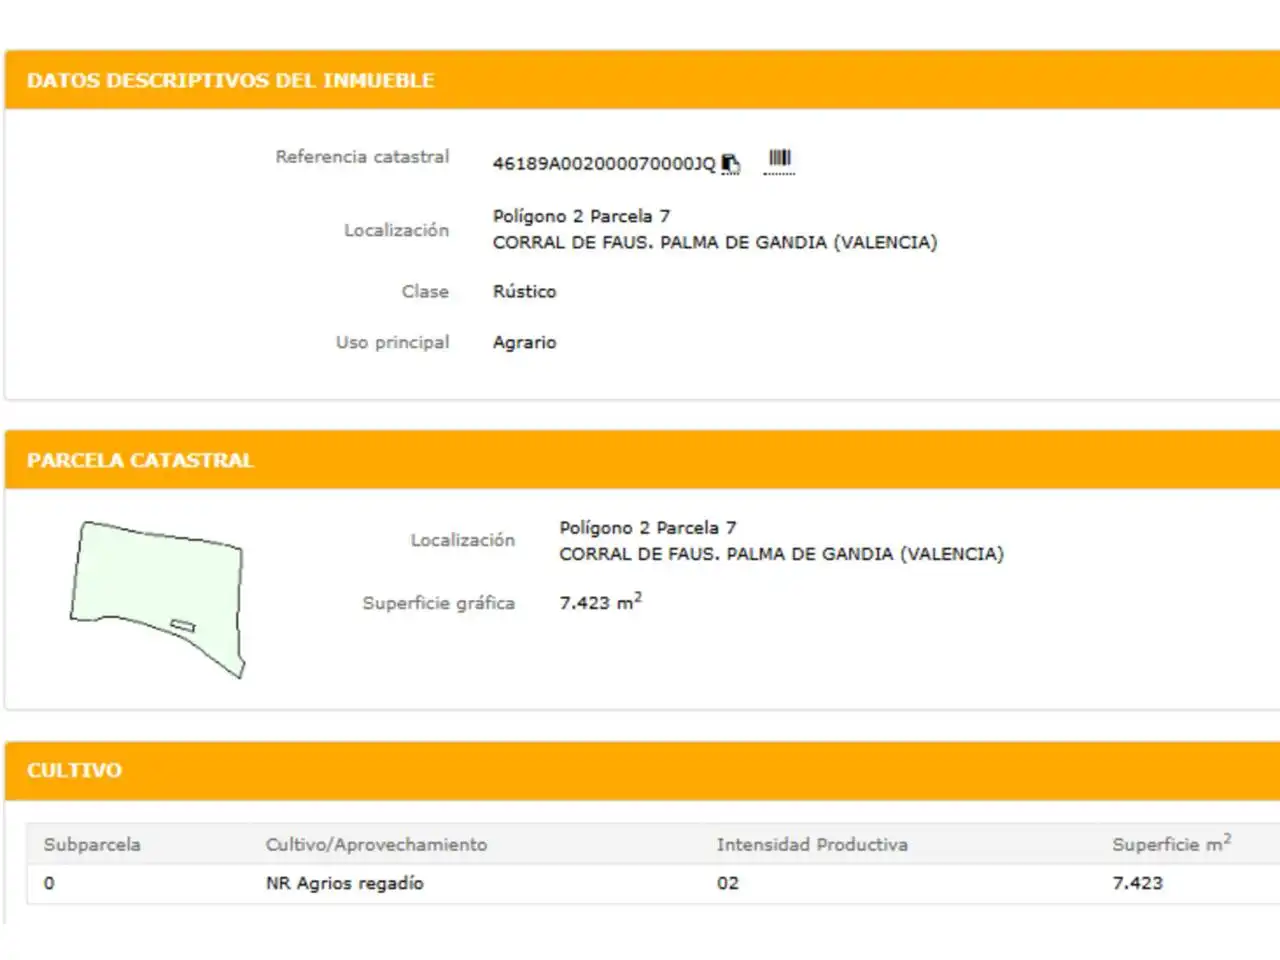The image size is (1280, 960).
Task: Click the 'Clase' label
Action: [425, 291]
